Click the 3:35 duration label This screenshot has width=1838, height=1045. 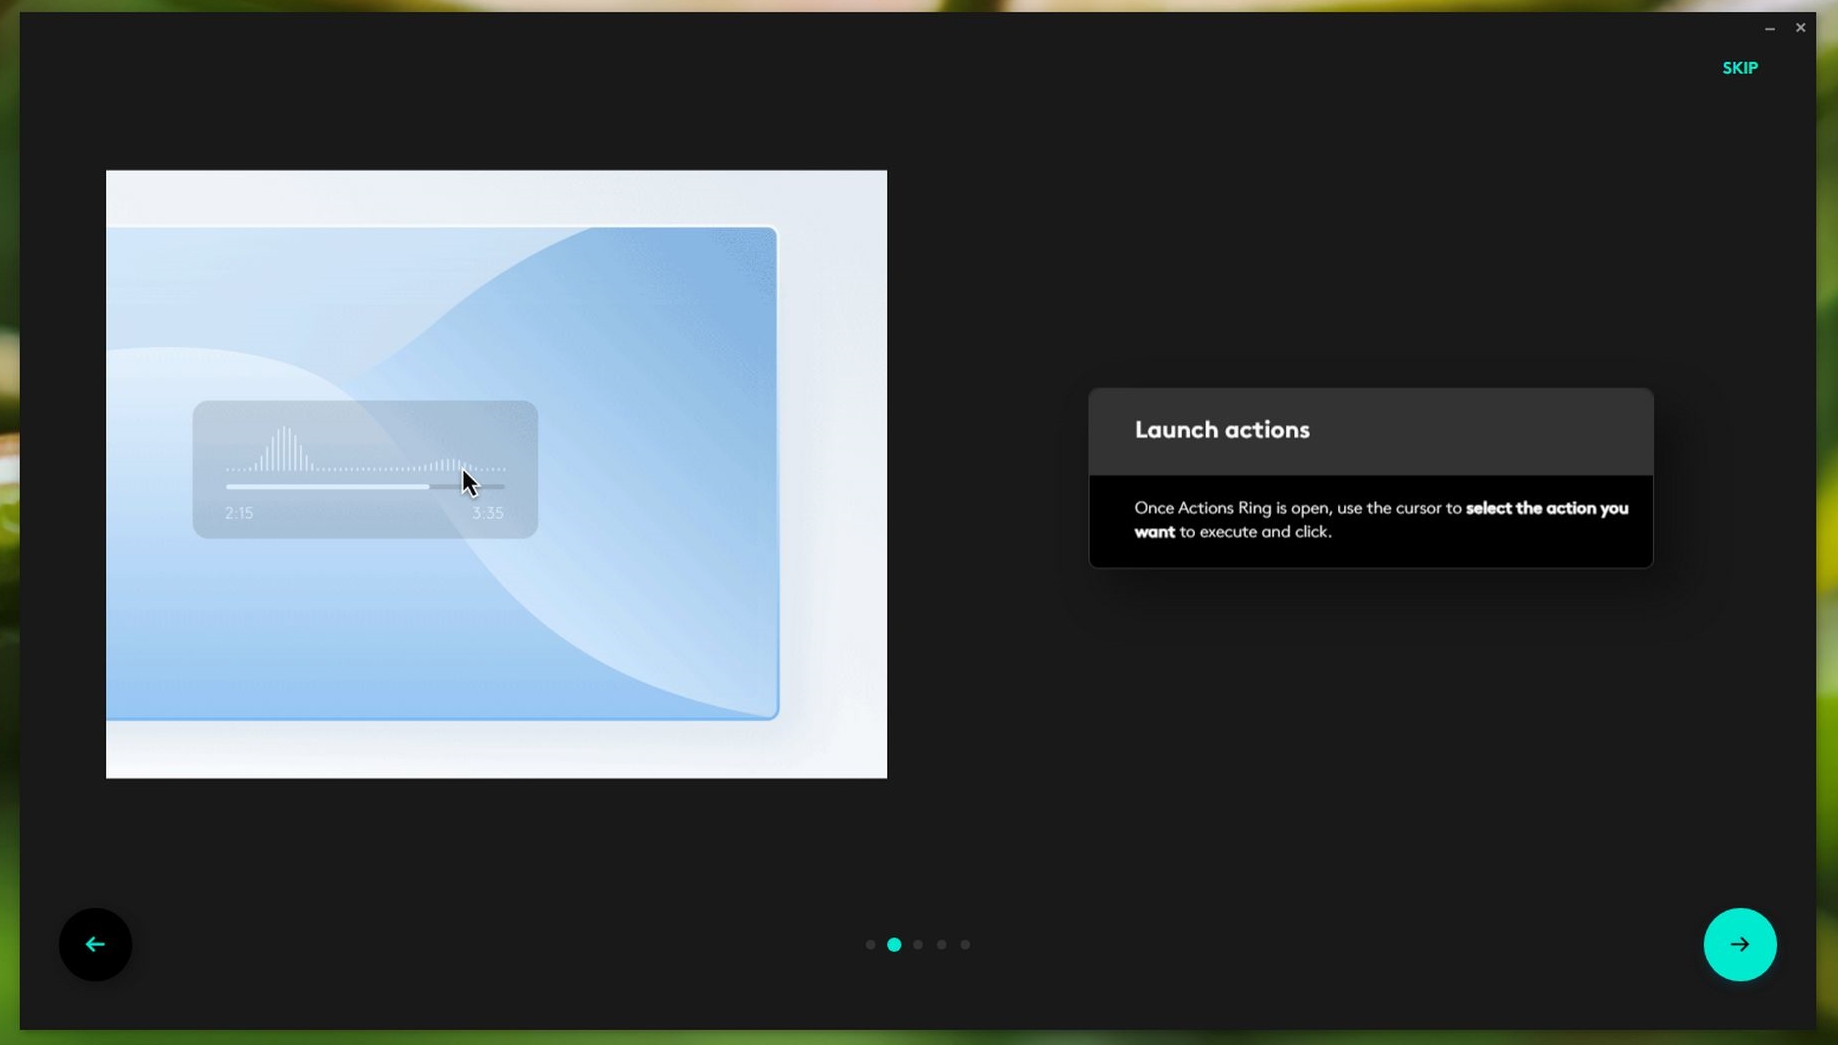[x=487, y=513]
